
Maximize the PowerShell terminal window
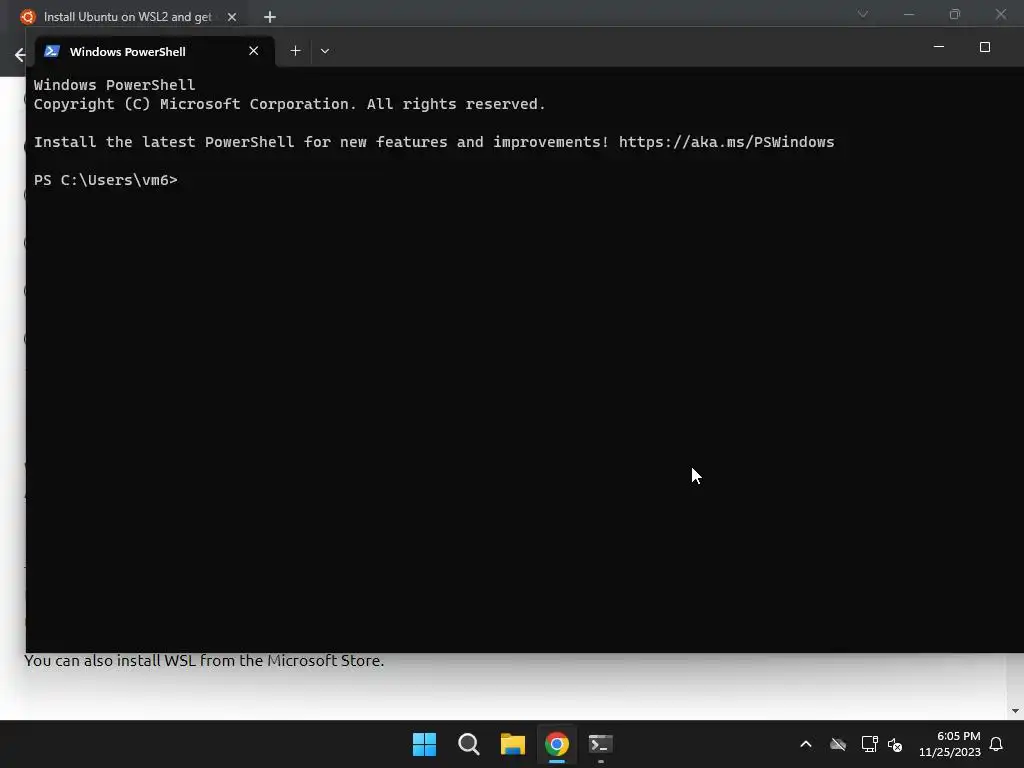point(984,47)
